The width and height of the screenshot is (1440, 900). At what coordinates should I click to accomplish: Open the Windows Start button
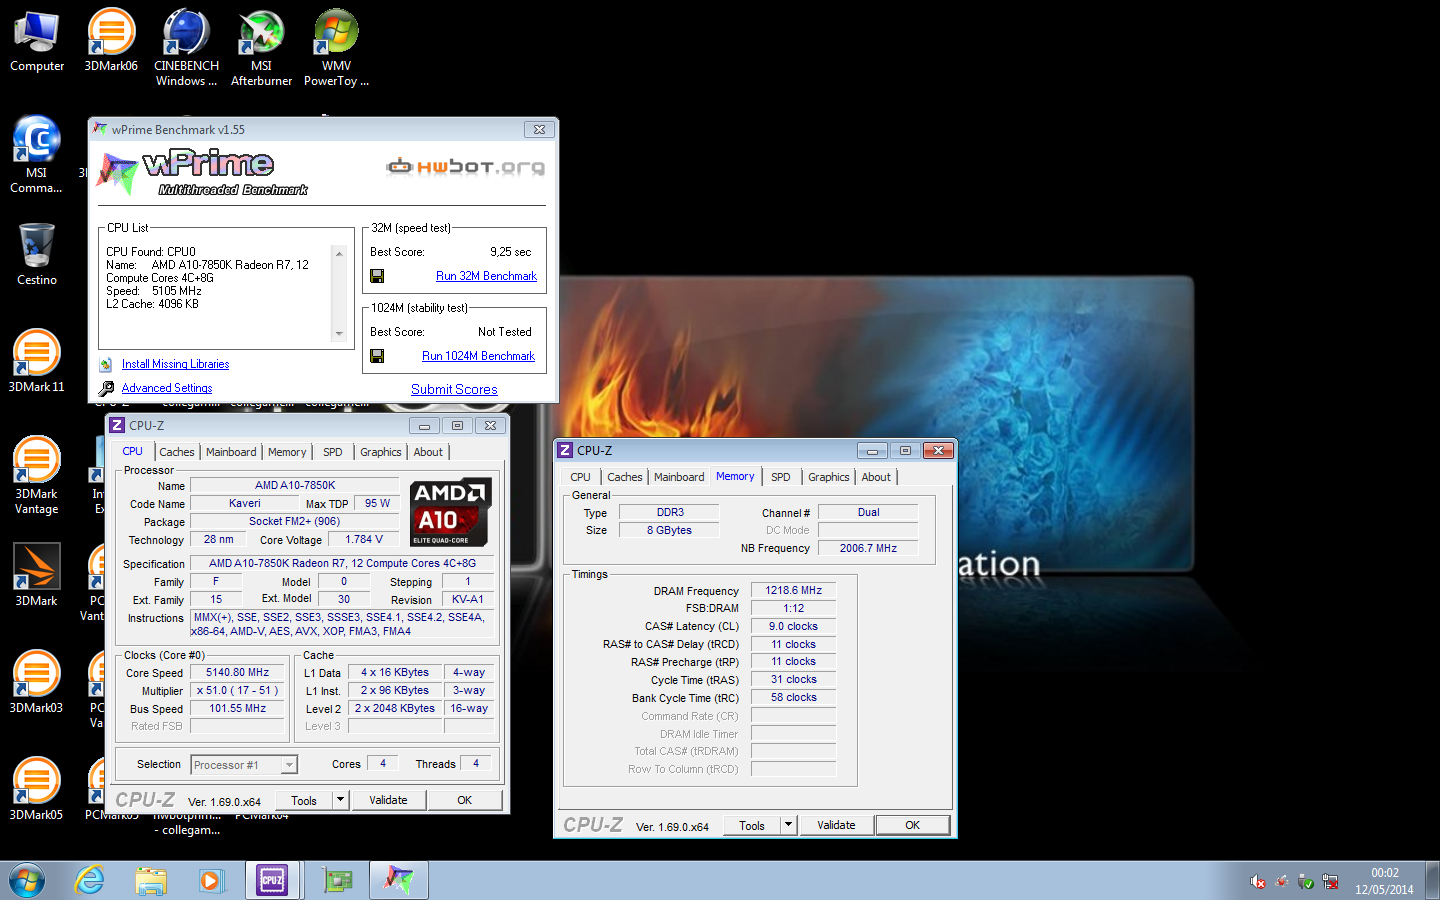pyautogui.click(x=27, y=880)
